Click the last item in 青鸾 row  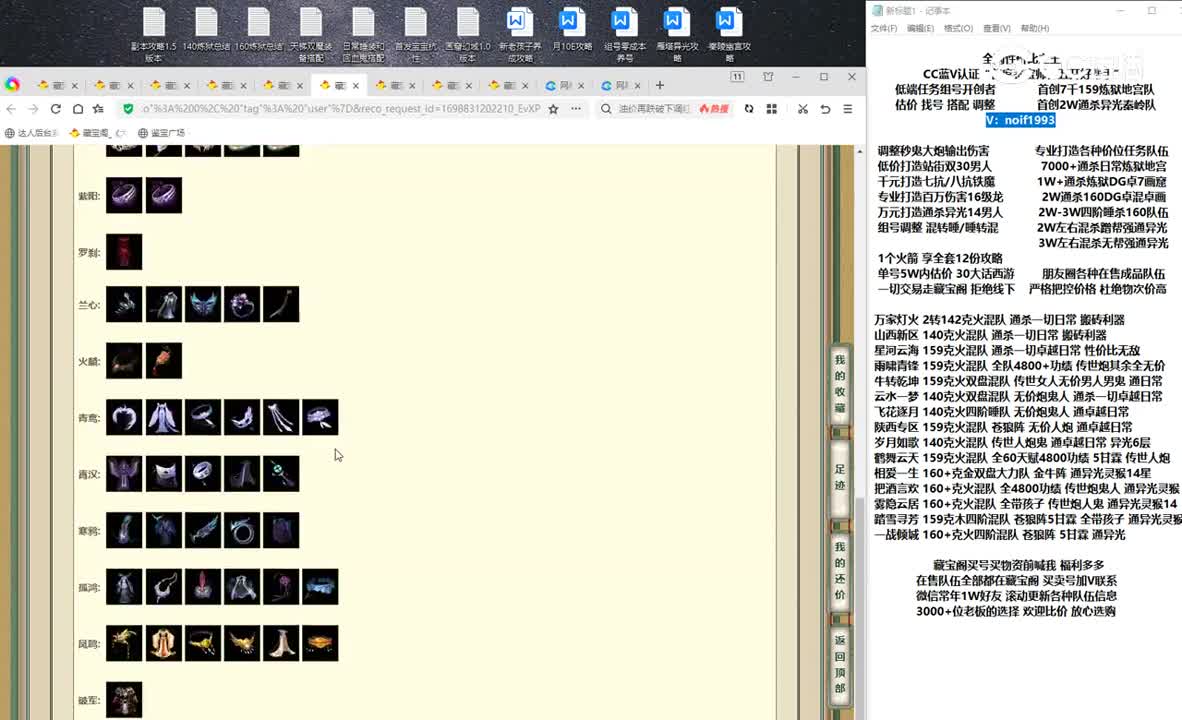[x=320, y=418]
